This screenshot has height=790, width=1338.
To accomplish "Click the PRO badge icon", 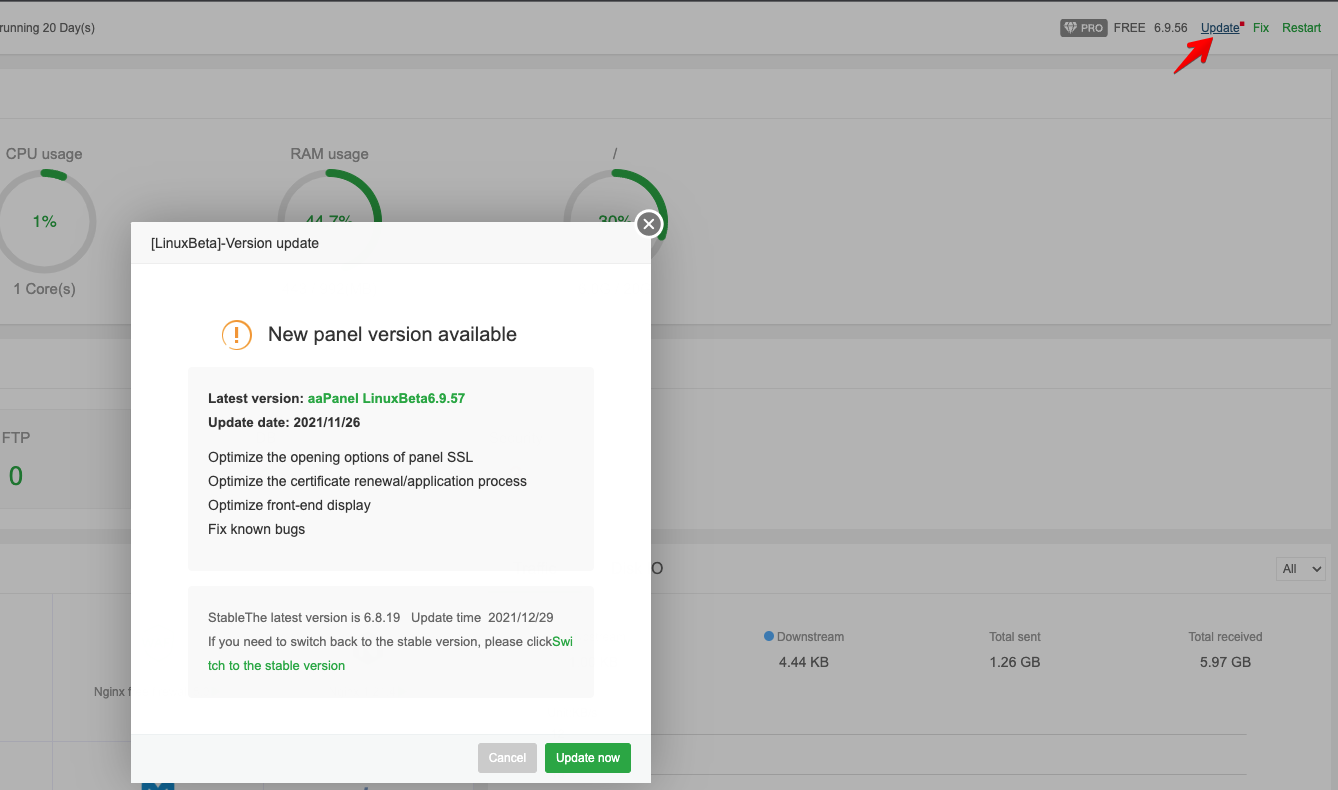I will (x=1083, y=28).
